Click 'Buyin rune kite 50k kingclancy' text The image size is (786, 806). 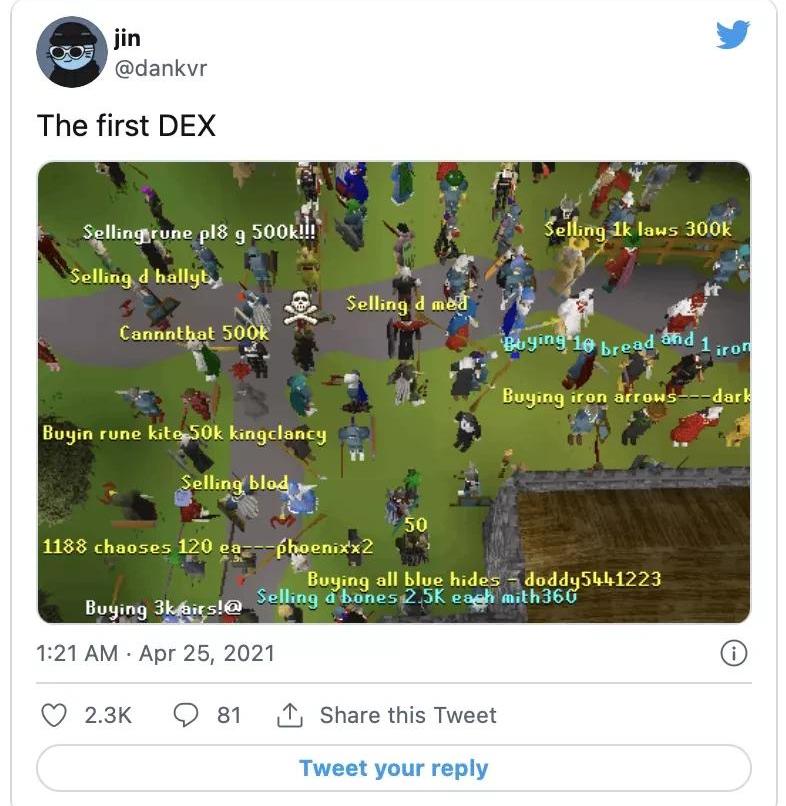pos(184,433)
